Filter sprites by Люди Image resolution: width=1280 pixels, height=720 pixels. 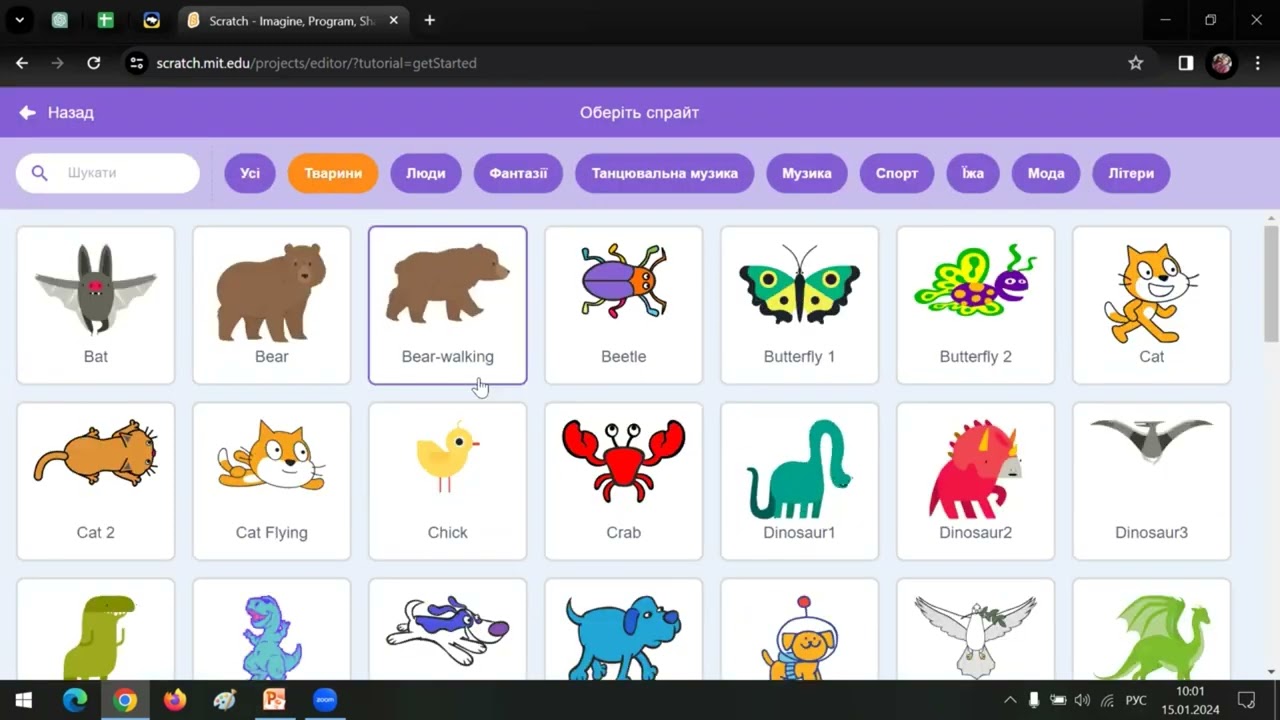[426, 173]
